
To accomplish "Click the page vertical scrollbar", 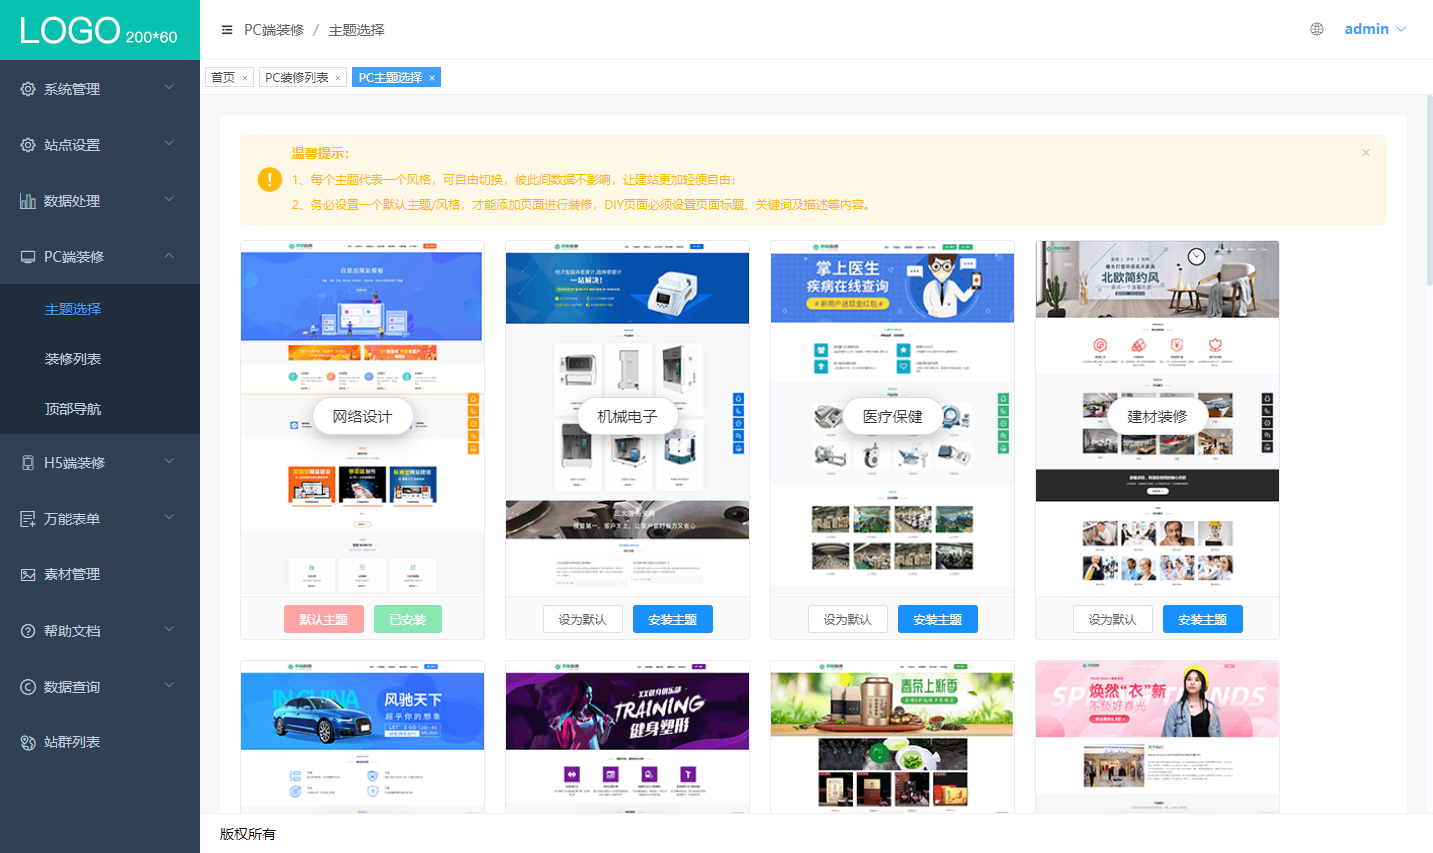I will click(1429, 190).
